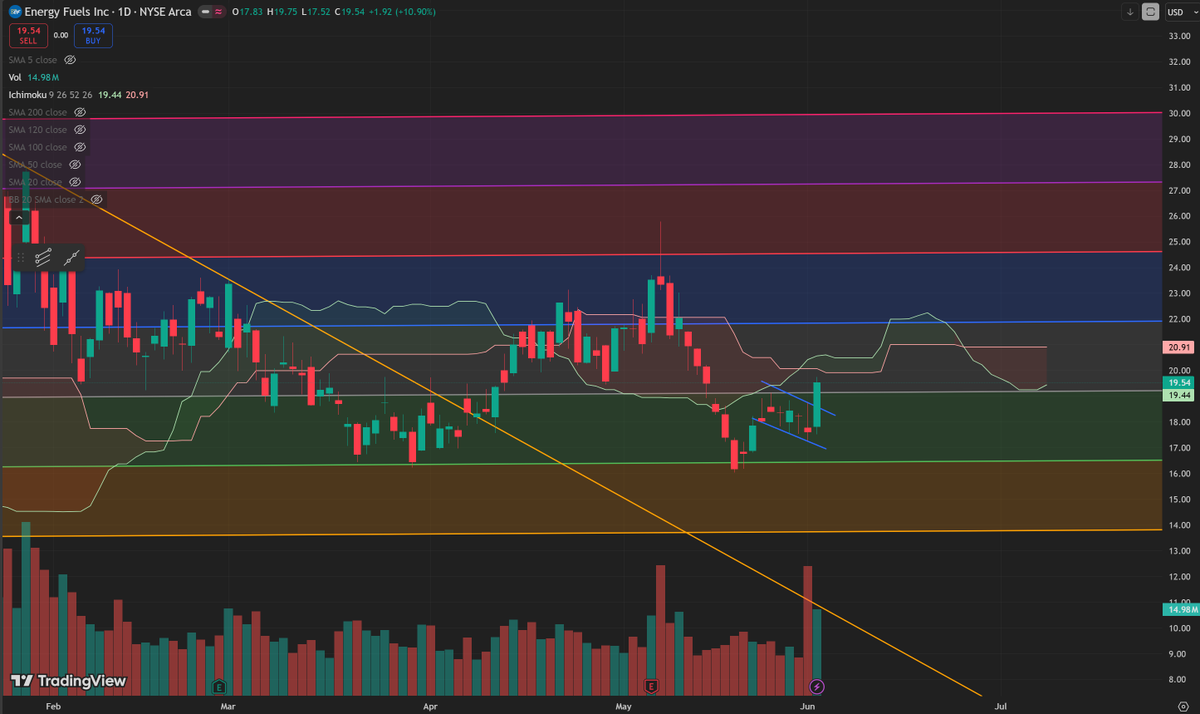Click the Energy Fuels Inc symbol logo
This screenshot has height=714, width=1200.
[x=15, y=12]
